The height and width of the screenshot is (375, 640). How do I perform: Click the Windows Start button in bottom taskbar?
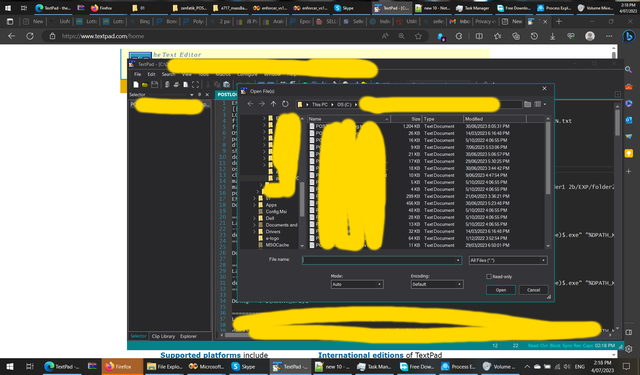[x=10, y=366]
